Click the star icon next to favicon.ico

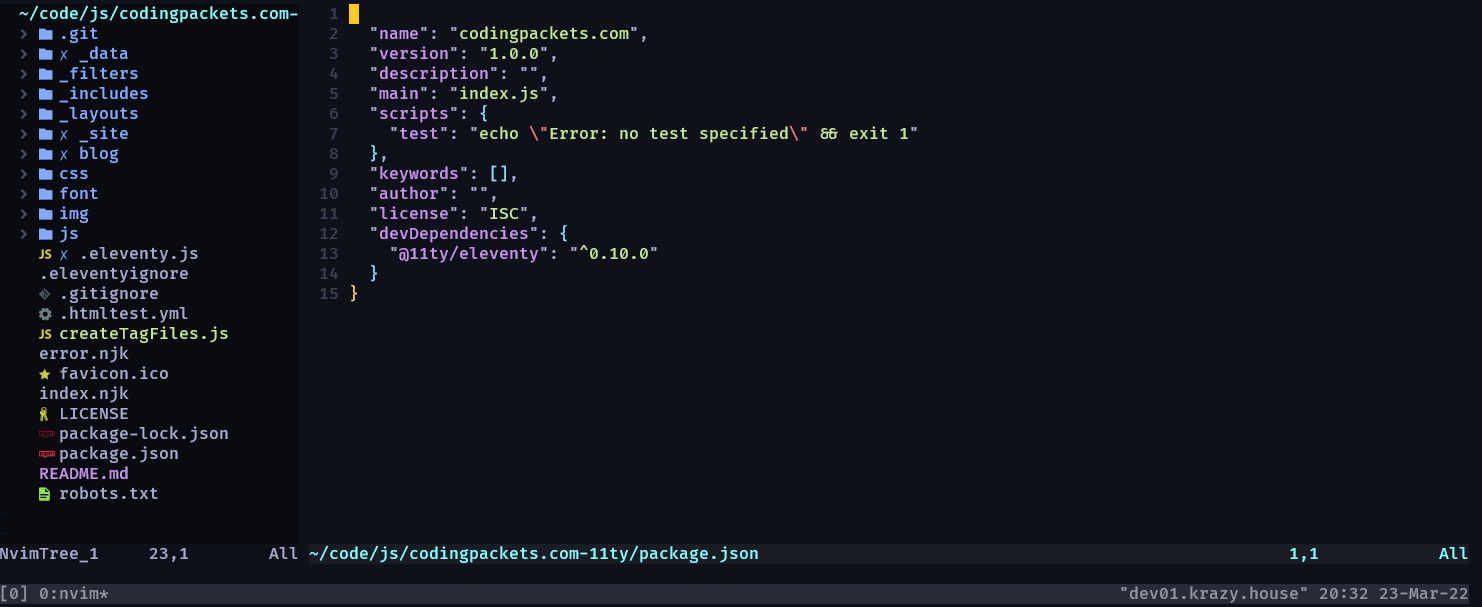click(45, 374)
